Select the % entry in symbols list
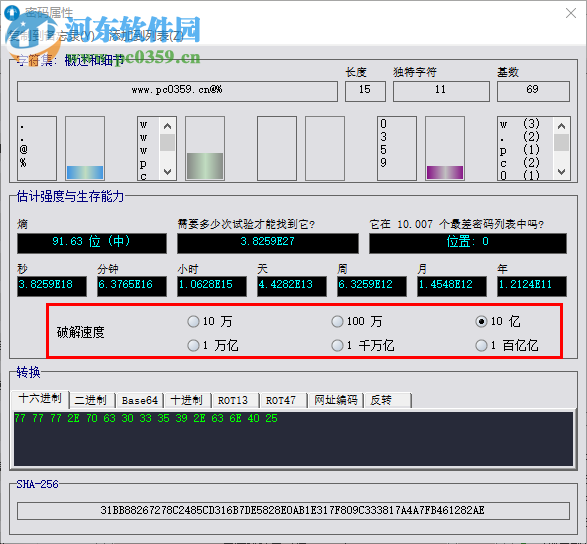 coord(24,163)
